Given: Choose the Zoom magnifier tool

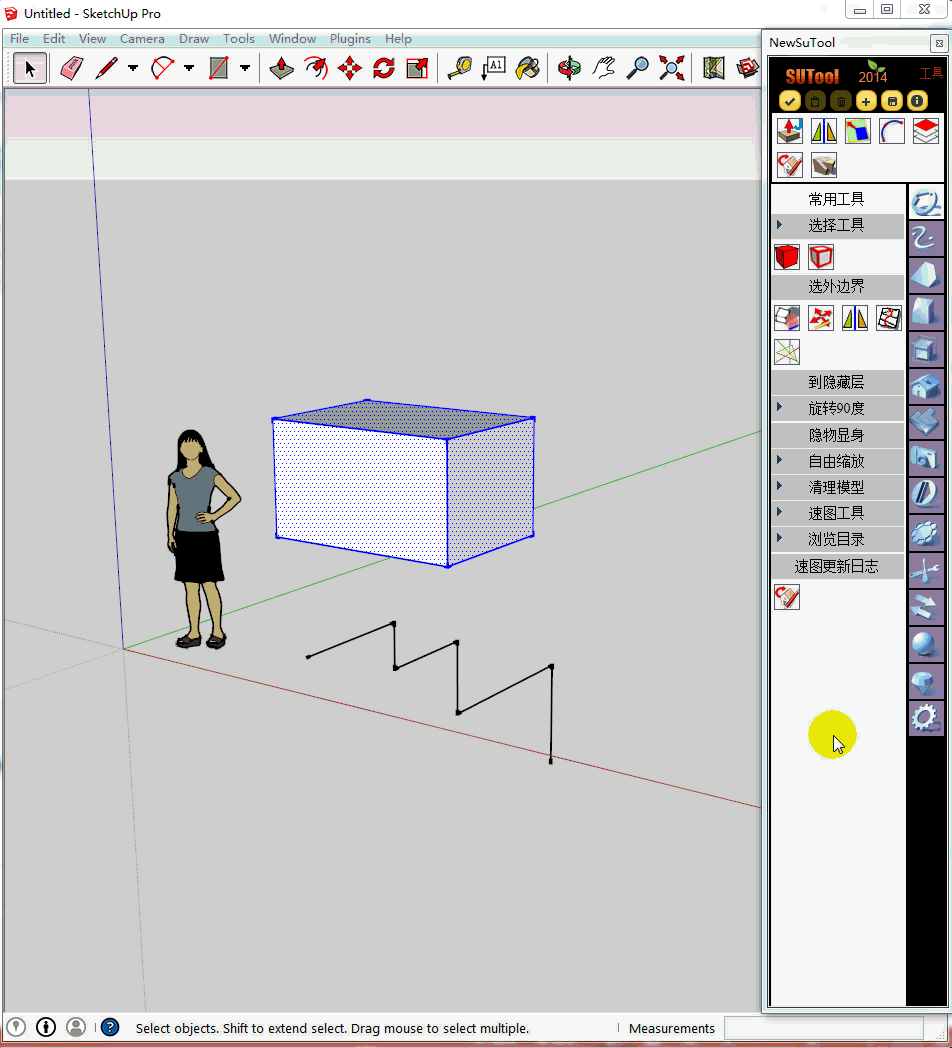Looking at the screenshot, I should tap(638, 68).
